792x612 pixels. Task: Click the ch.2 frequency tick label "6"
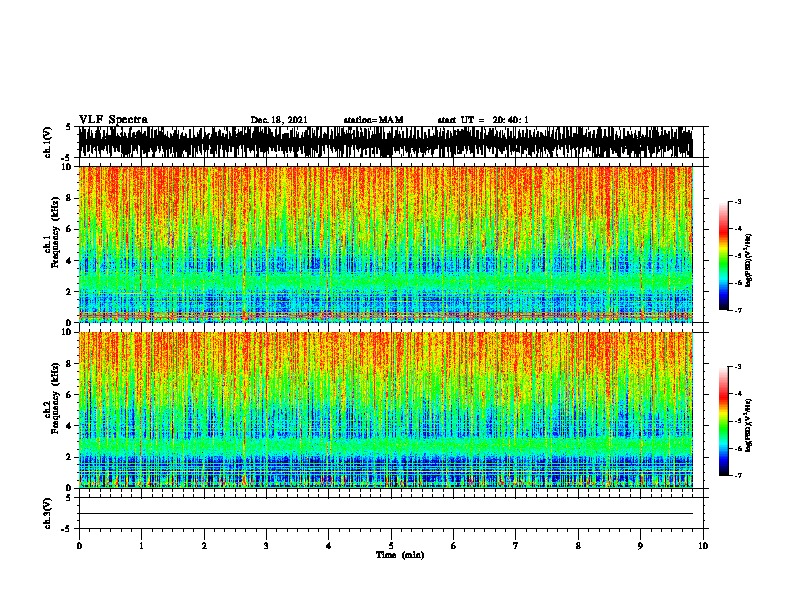click(x=70, y=395)
